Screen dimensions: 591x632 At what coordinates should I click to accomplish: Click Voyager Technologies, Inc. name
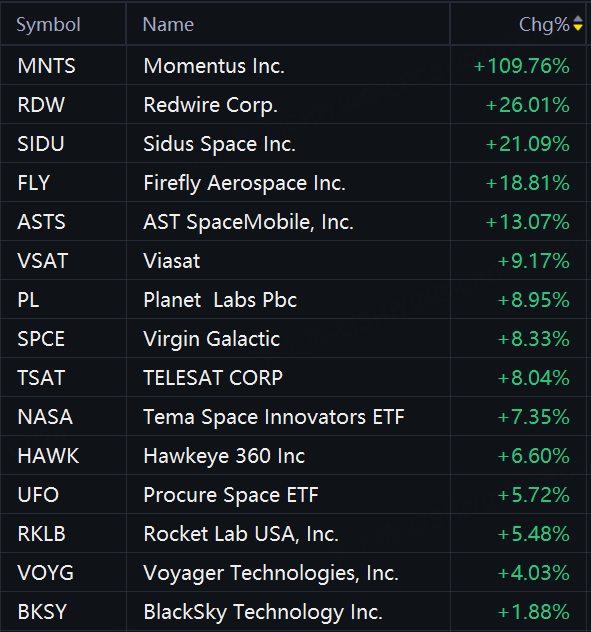click(x=271, y=573)
